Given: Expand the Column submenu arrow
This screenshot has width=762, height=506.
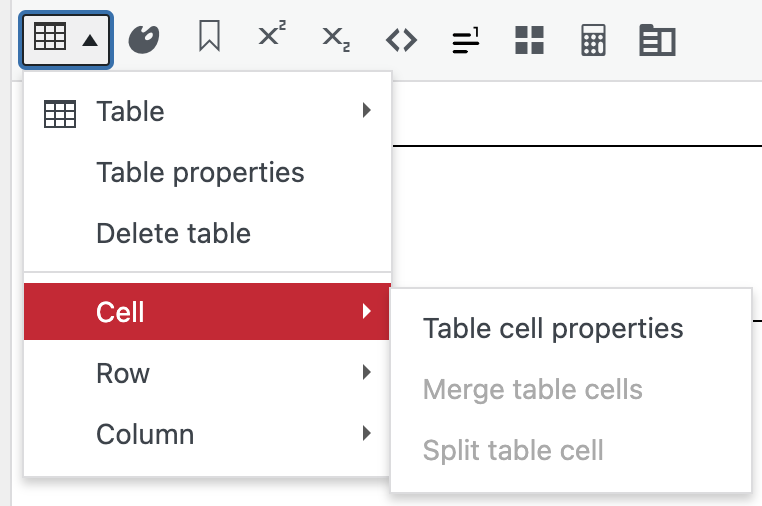Looking at the screenshot, I should click(x=367, y=434).
